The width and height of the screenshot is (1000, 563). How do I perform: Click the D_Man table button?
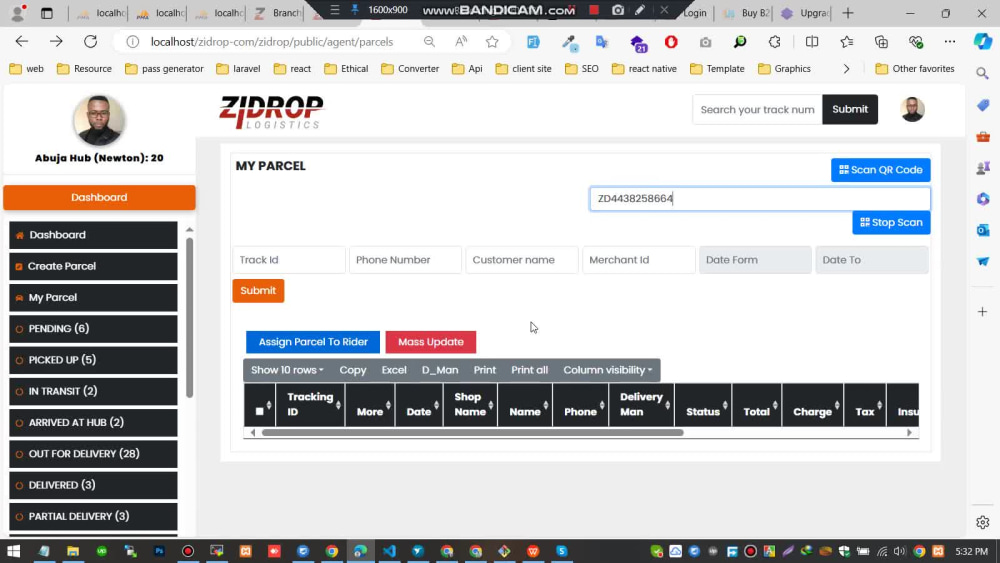[440, 370]
